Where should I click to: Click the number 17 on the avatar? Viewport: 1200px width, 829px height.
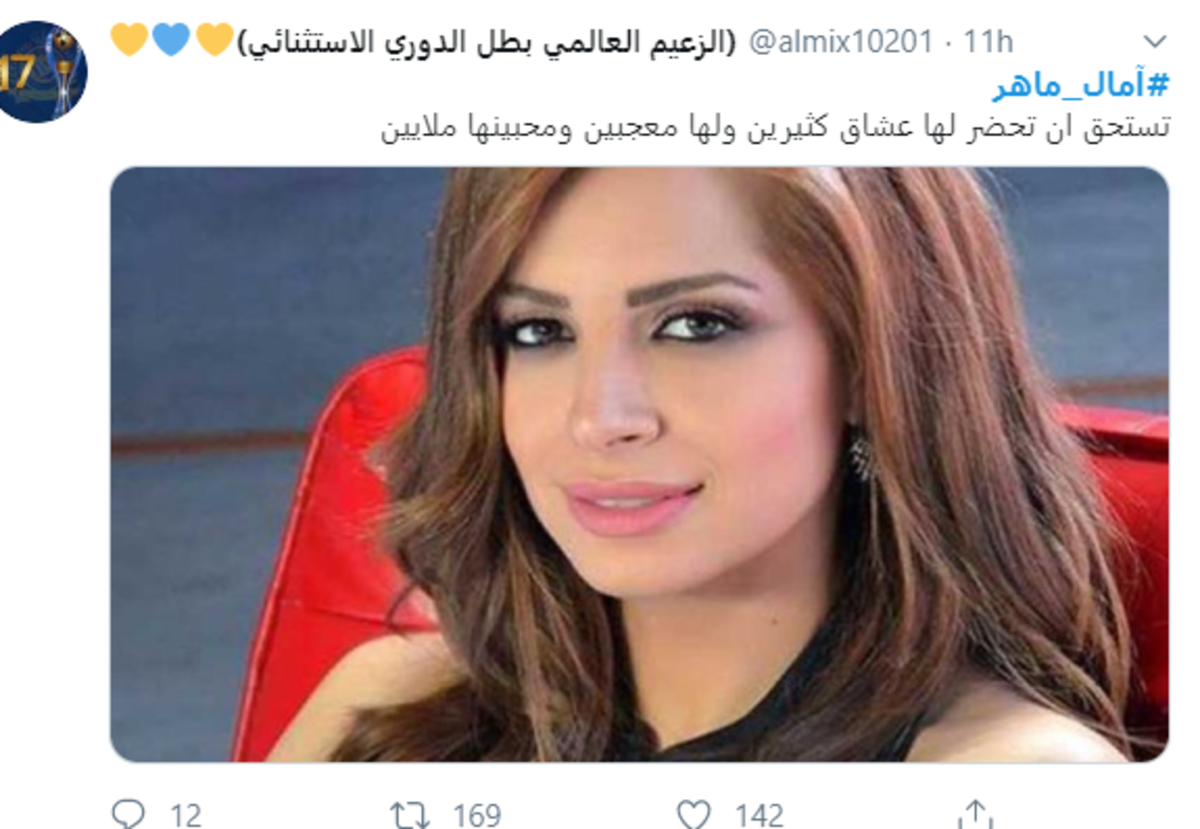(x=17, y=75)
